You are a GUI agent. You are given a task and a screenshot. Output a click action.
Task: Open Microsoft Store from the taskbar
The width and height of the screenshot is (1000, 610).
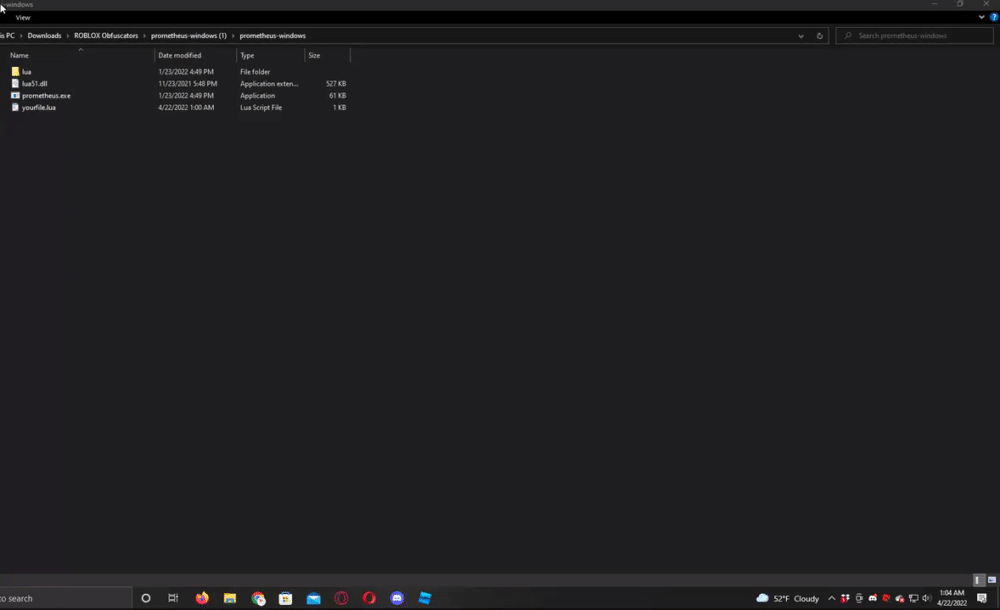click(286, 599)
